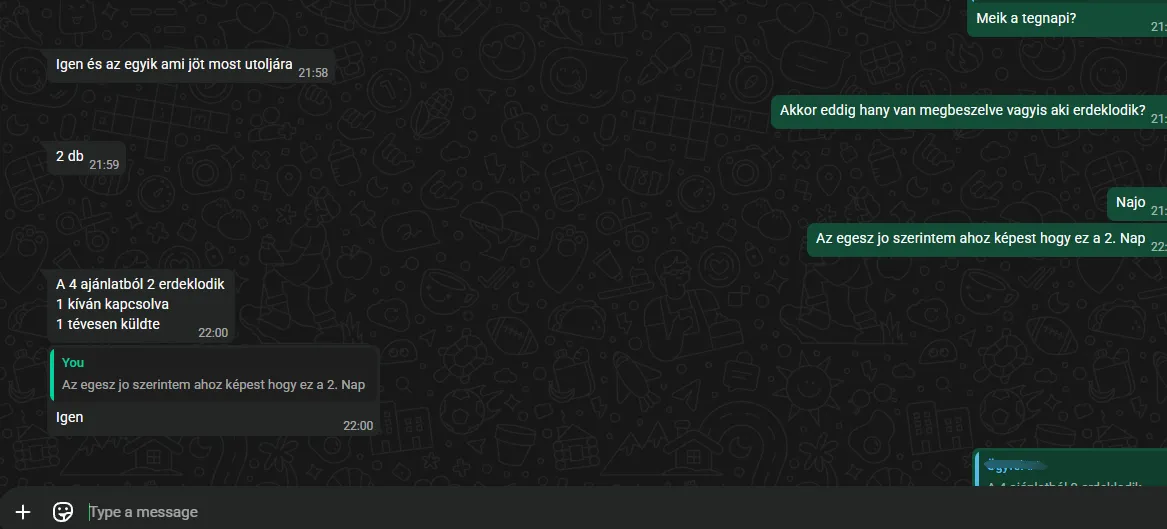Open the attach plus icon menu
1167x529 pixels.
pyautogui.click(x=23, y=512)
